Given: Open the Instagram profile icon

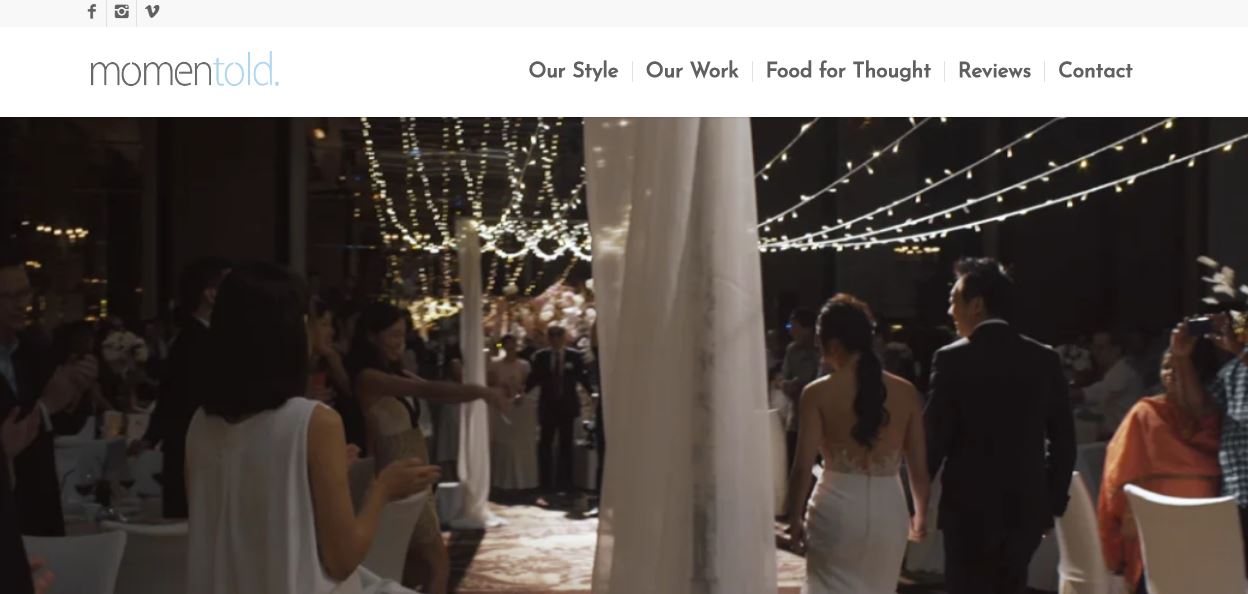Looking at the screenshot, I should click(122, 12).
